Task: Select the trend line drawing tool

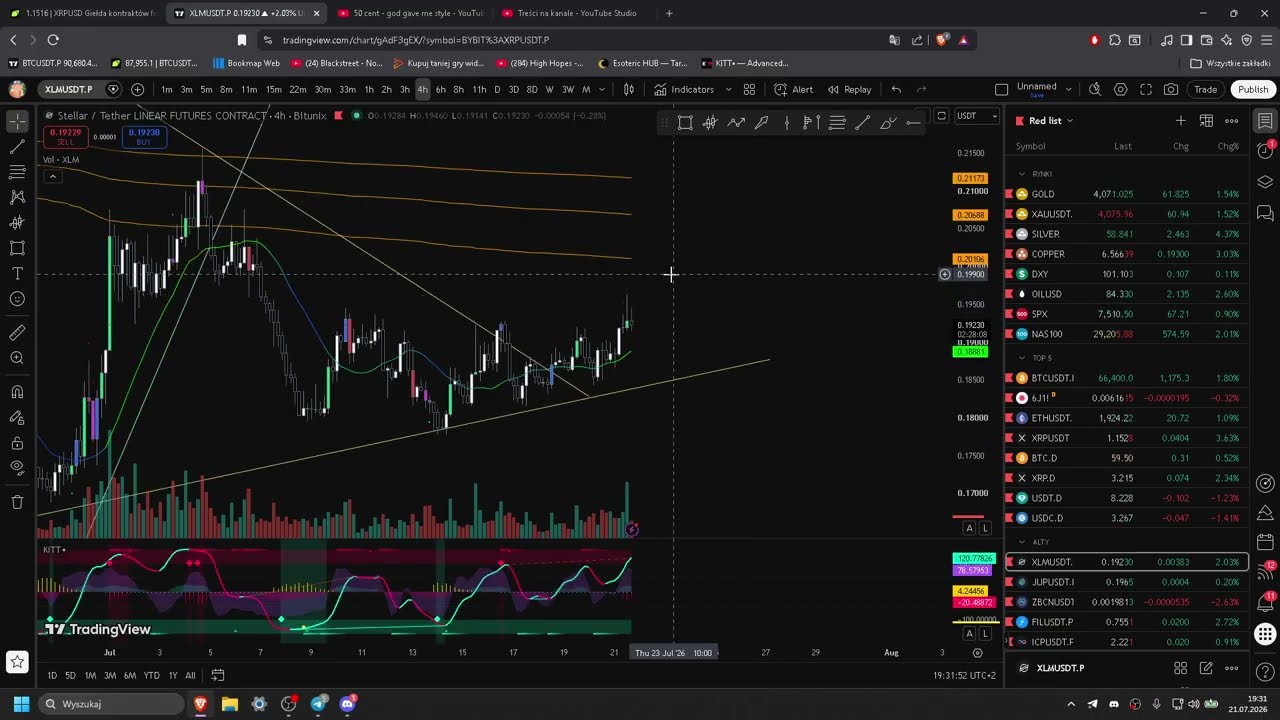Action: point(17,147)
